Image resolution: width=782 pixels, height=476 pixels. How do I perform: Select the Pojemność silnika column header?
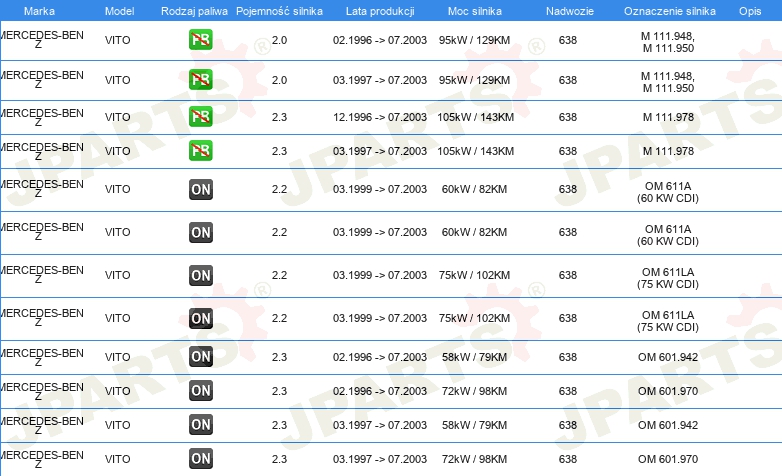tap(279, 11)
